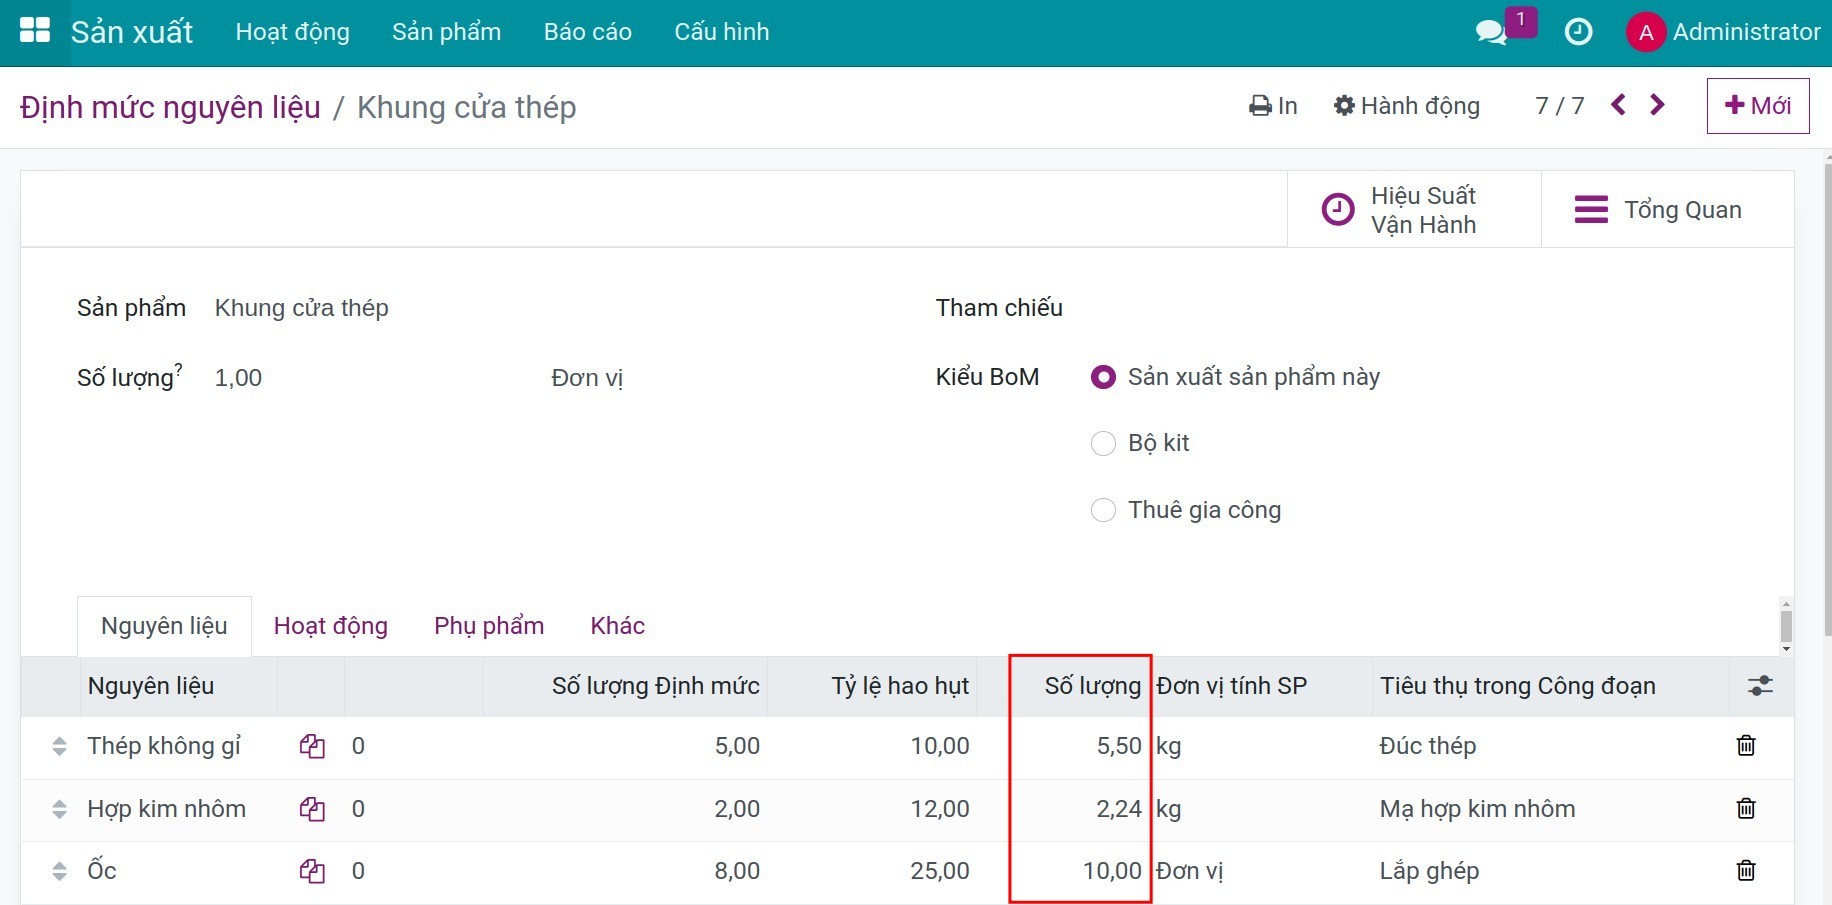This screenshot has width=1832, height=905.
Task: Open the In print dropdown
Action: (1273, 106)
